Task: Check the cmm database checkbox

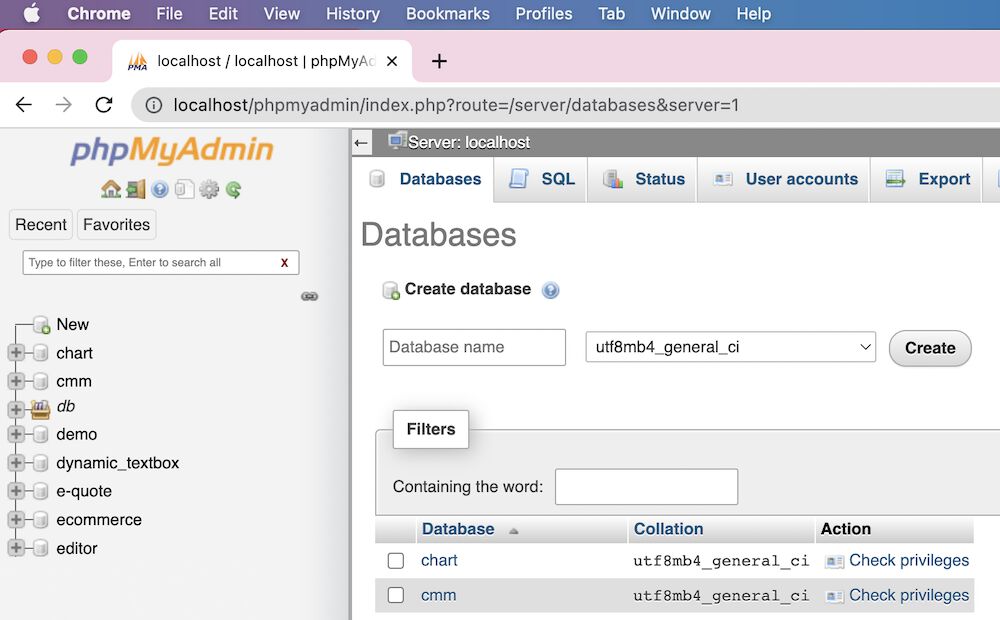Action: click(396, 595)
